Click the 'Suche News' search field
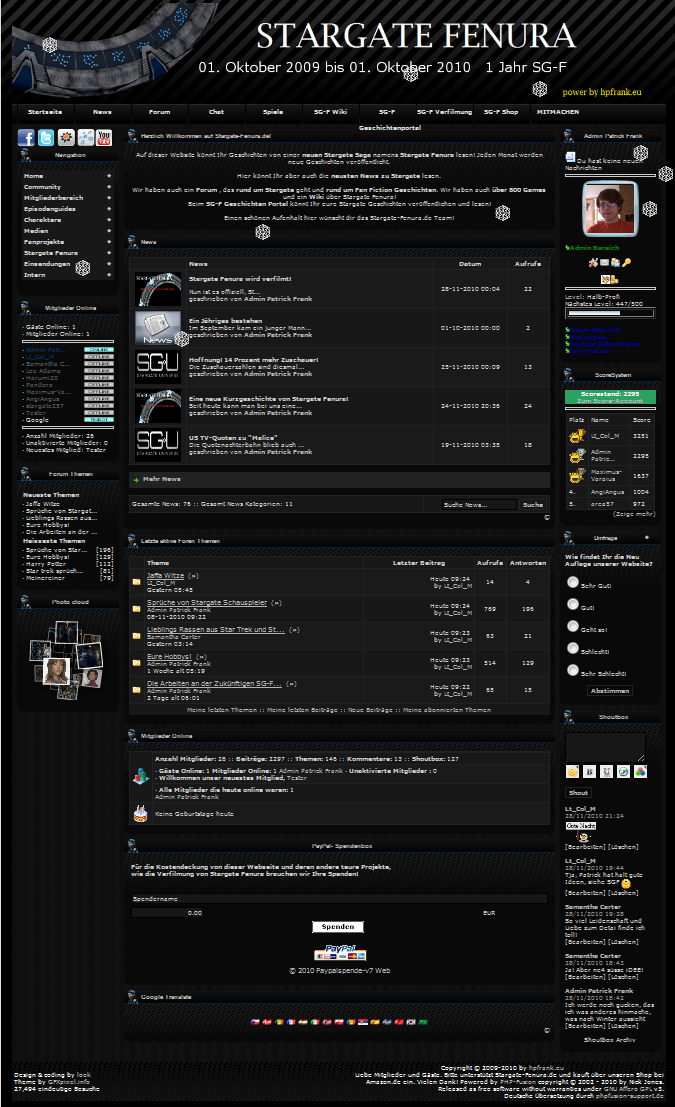Screen dimensions: 675x1107 pos(479,505)
